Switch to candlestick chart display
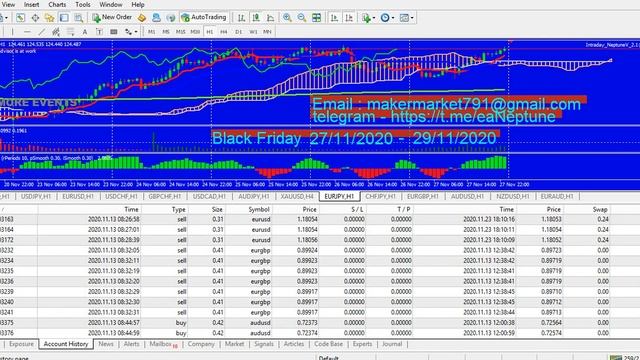Image resolution: width=640 pixels, height=360 pixels. tap(256, 18)
